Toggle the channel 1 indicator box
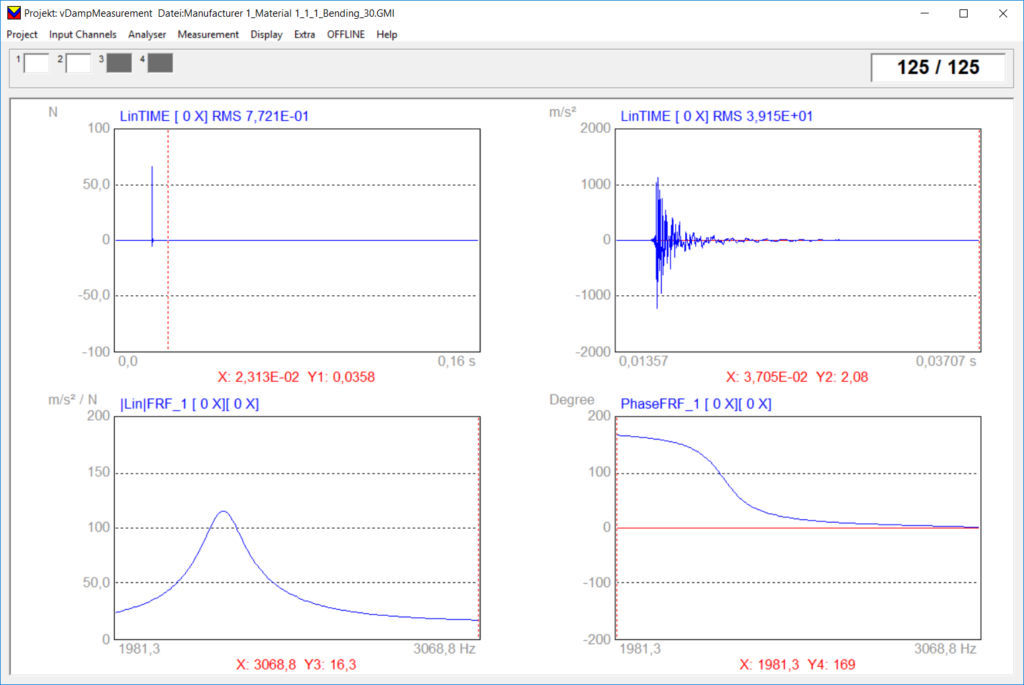The width and height of the screenshot is (1024, 685). click(x=37, y=62)
